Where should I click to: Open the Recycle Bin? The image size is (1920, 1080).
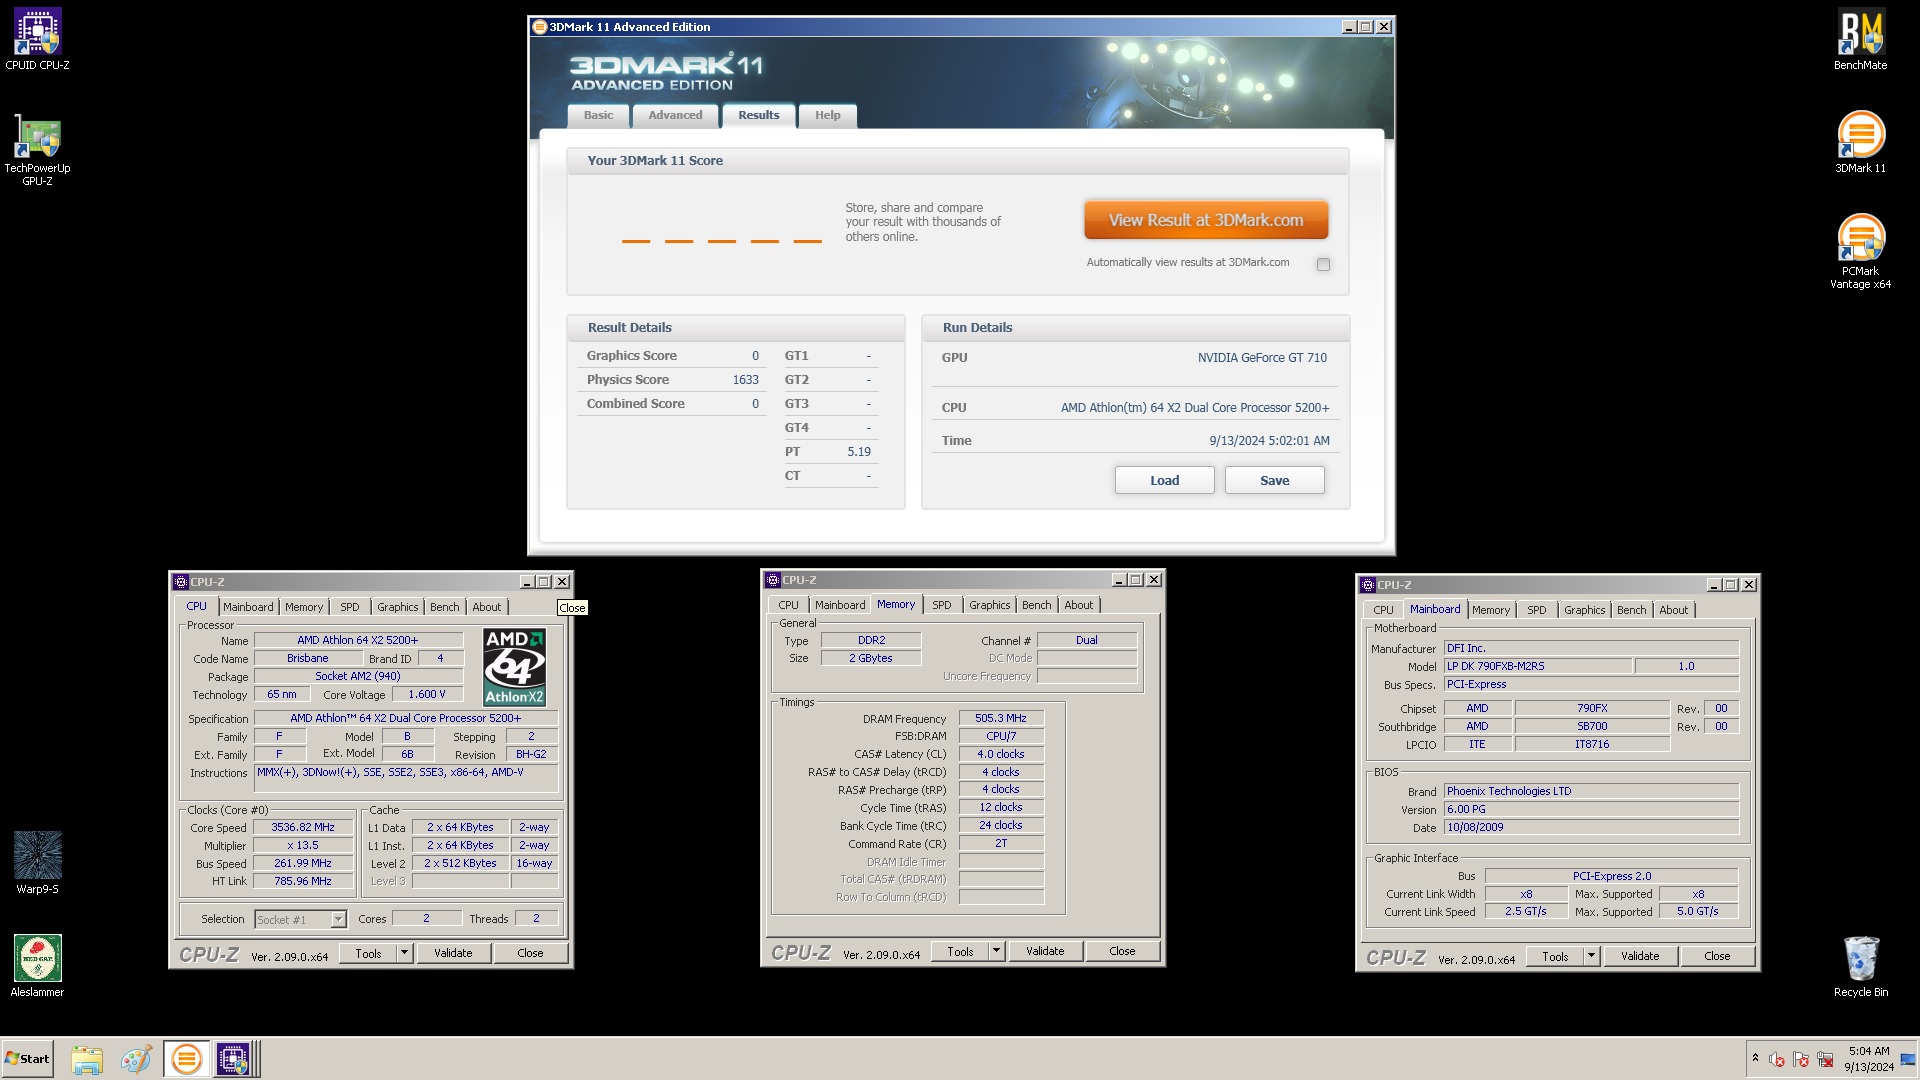[1860, 966]
